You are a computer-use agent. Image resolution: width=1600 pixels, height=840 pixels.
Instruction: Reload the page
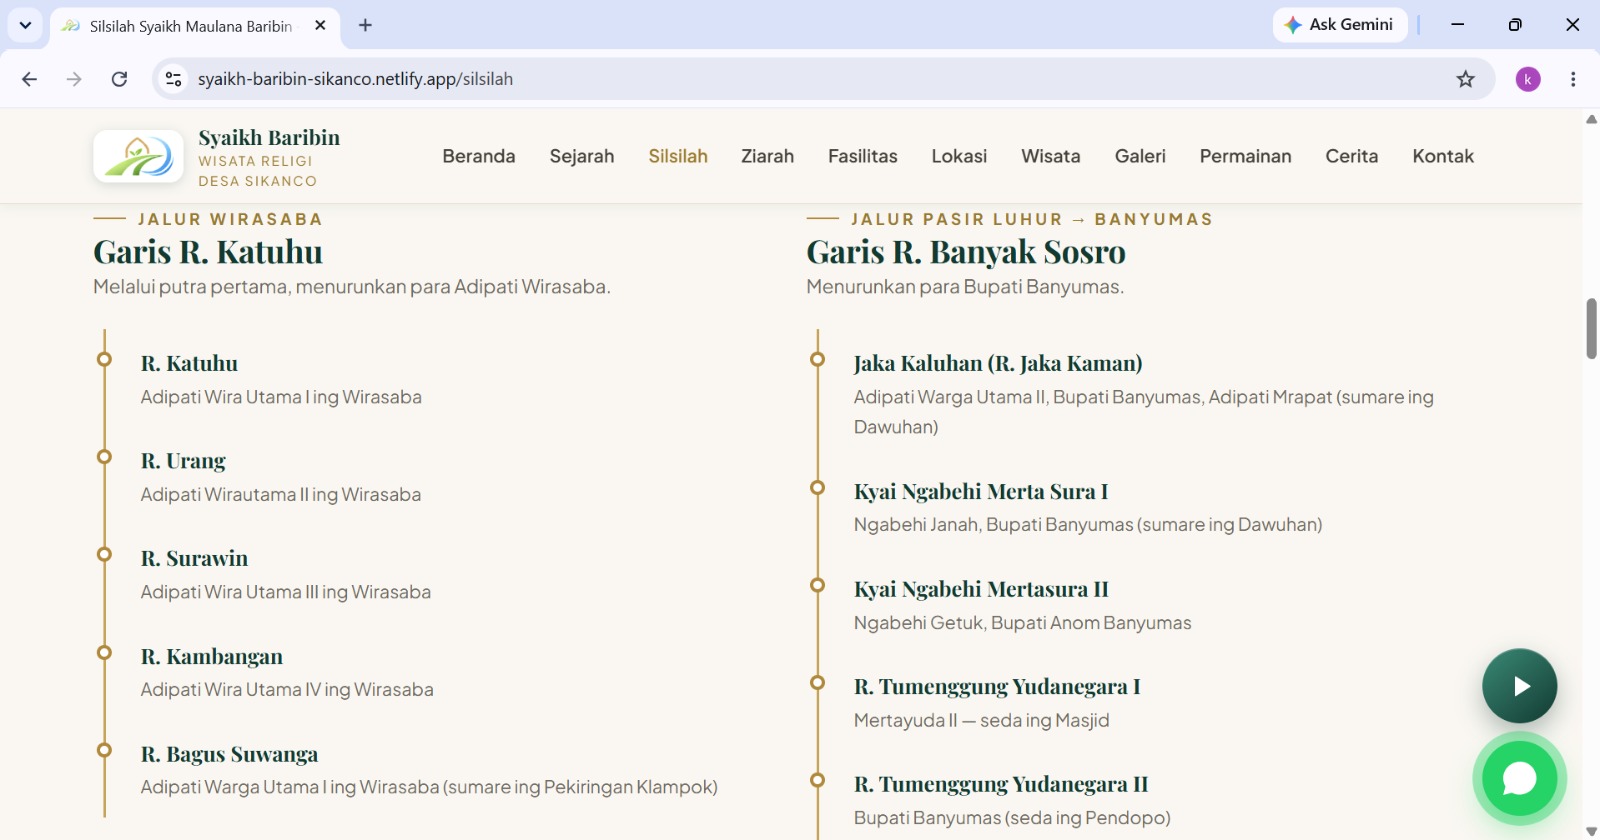[x=119, y=79]
